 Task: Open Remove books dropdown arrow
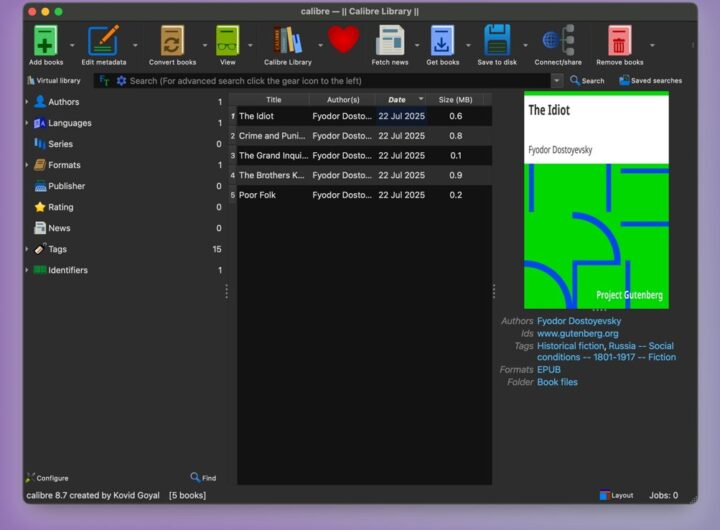[x=652, y=45]
